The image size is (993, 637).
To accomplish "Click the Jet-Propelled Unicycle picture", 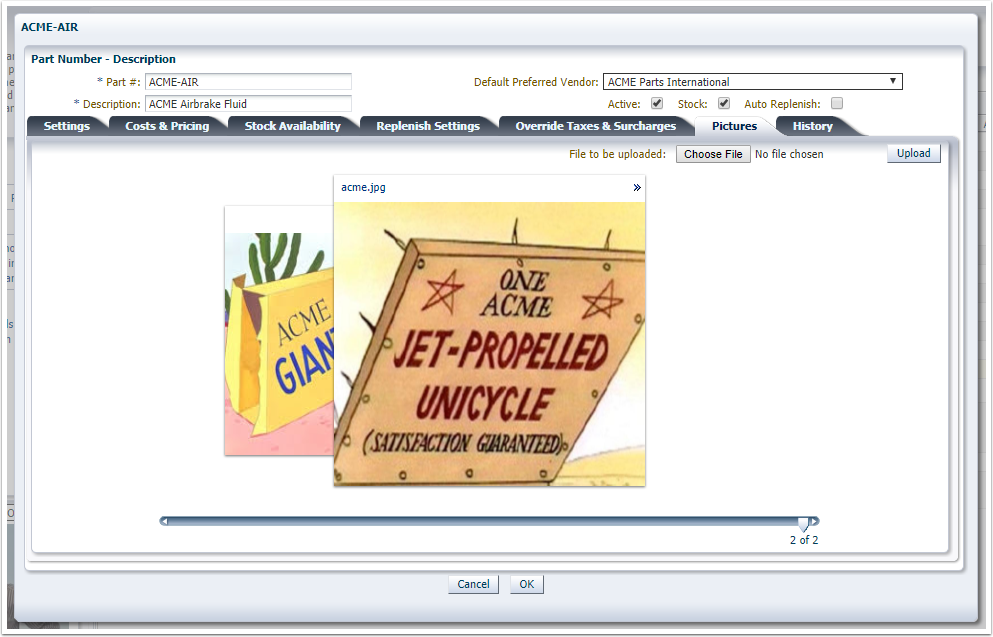I will click(490, 344).
